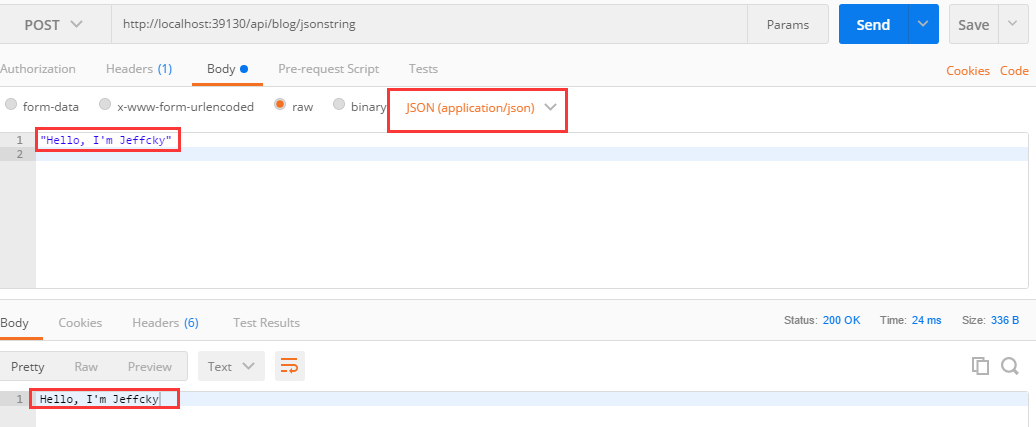Switch to the response Body tab
This screenshot has height=427, width=1036.
[15, 323]
